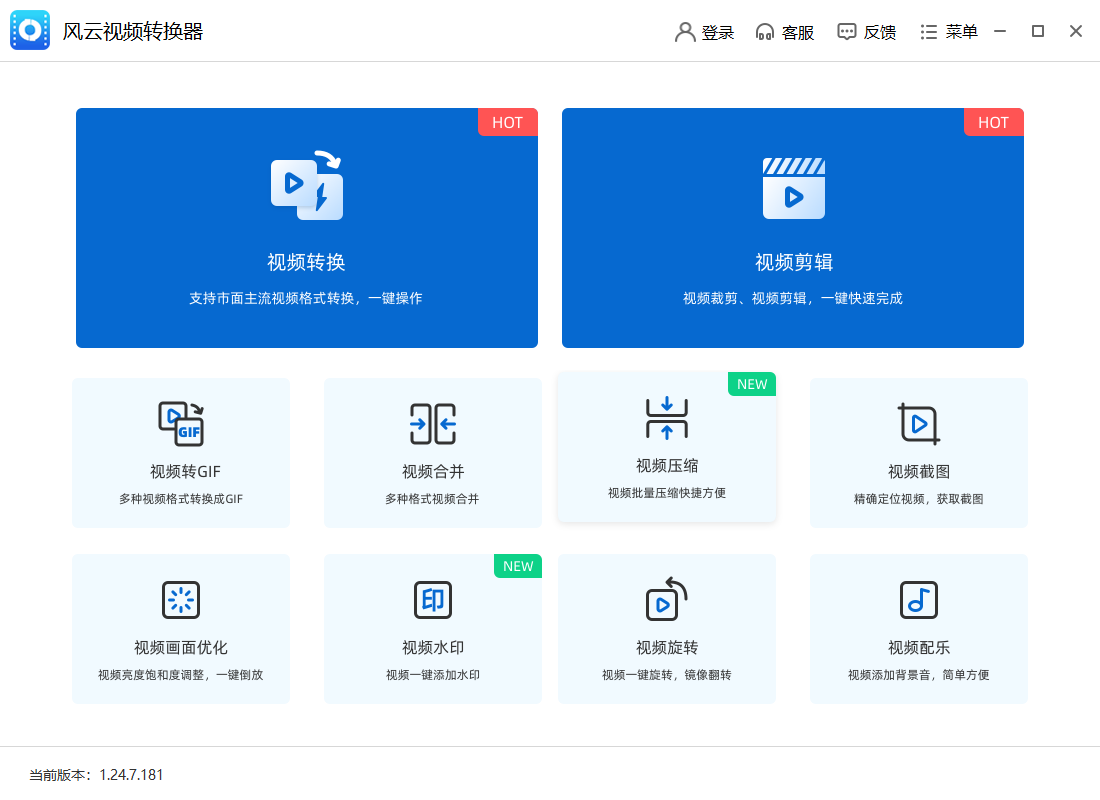Image resolution: width=1100 pixels, height=800 pixels.
Task: Open the 视频水印 watermark tool
Action: [432, 628]
